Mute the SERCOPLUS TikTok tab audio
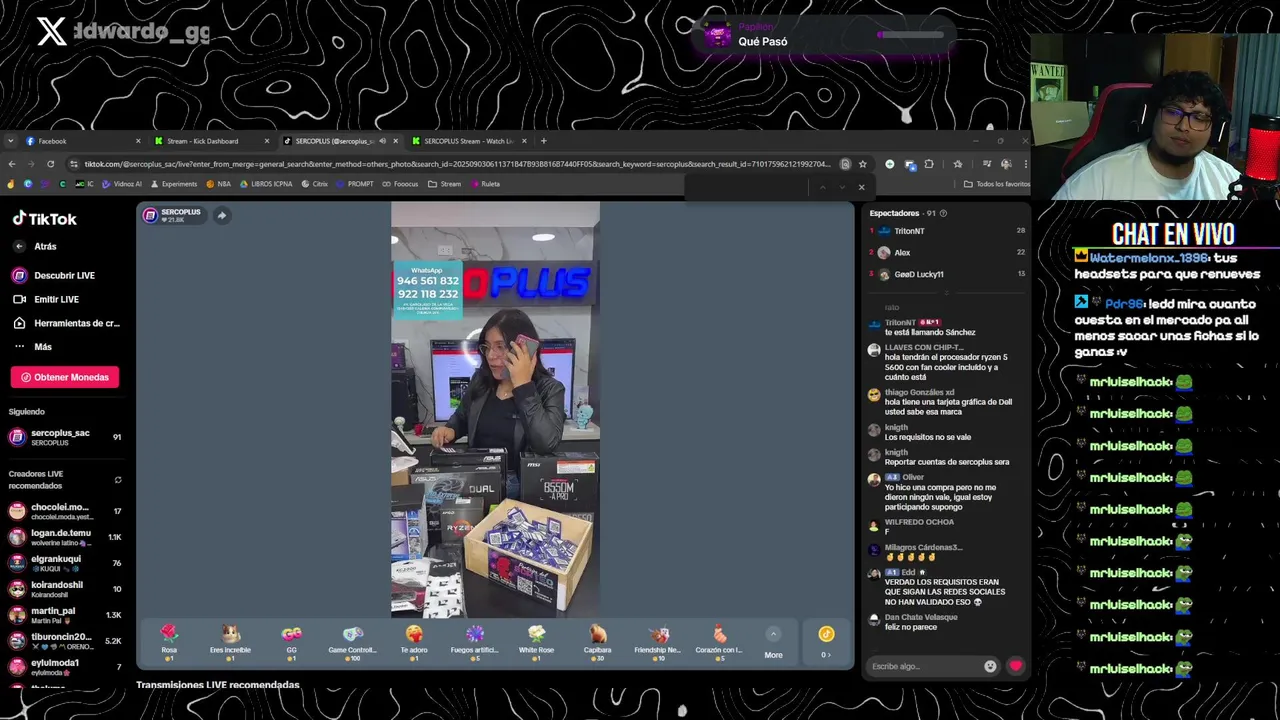The image size is (1280, 720). point(382,141)
